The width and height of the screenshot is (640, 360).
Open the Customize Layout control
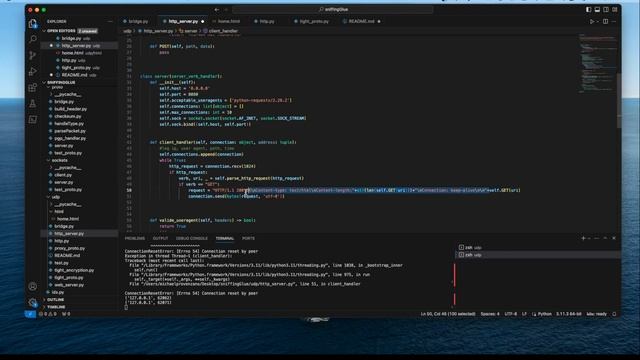click(615, 9)
